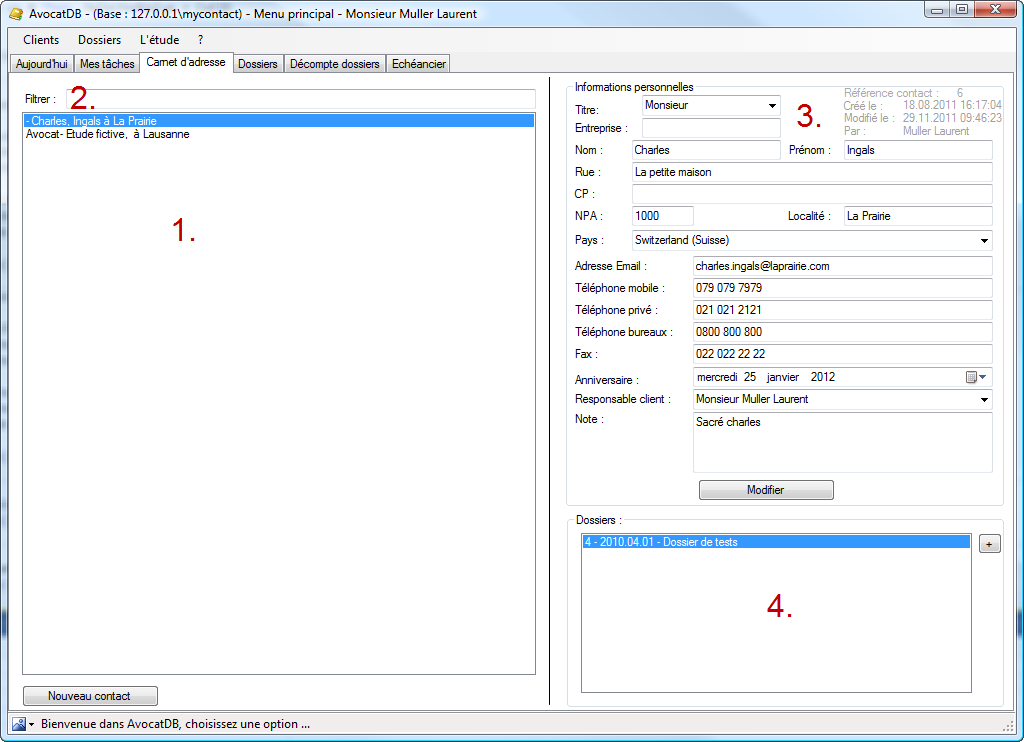
Task: Open the Echéancier tab
Action: coord(419,64)
